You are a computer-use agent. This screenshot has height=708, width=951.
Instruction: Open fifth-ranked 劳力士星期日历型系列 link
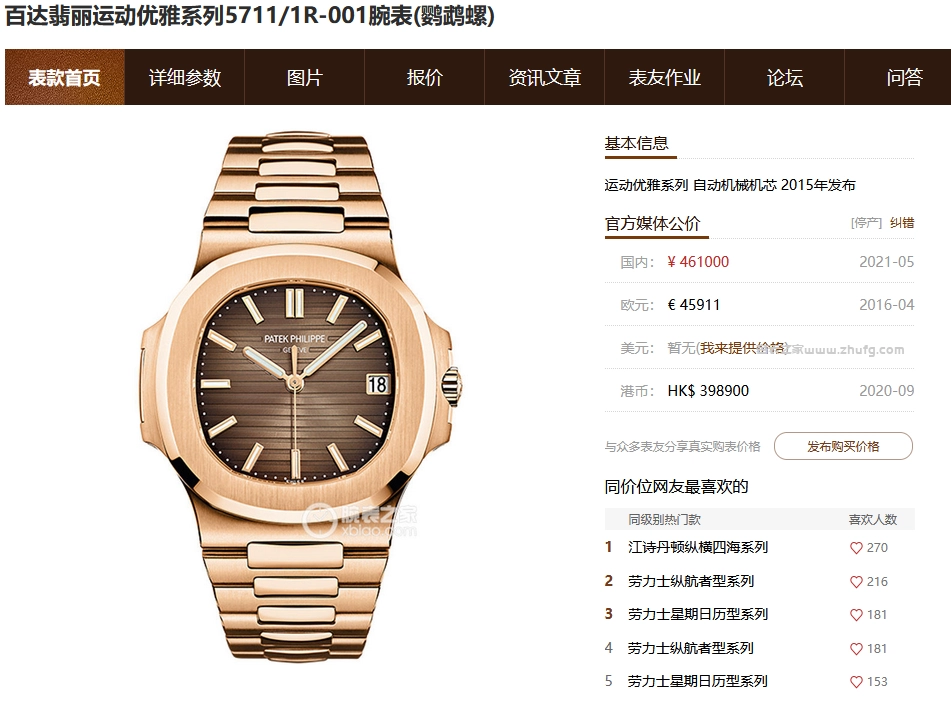(x=698, y=681)
